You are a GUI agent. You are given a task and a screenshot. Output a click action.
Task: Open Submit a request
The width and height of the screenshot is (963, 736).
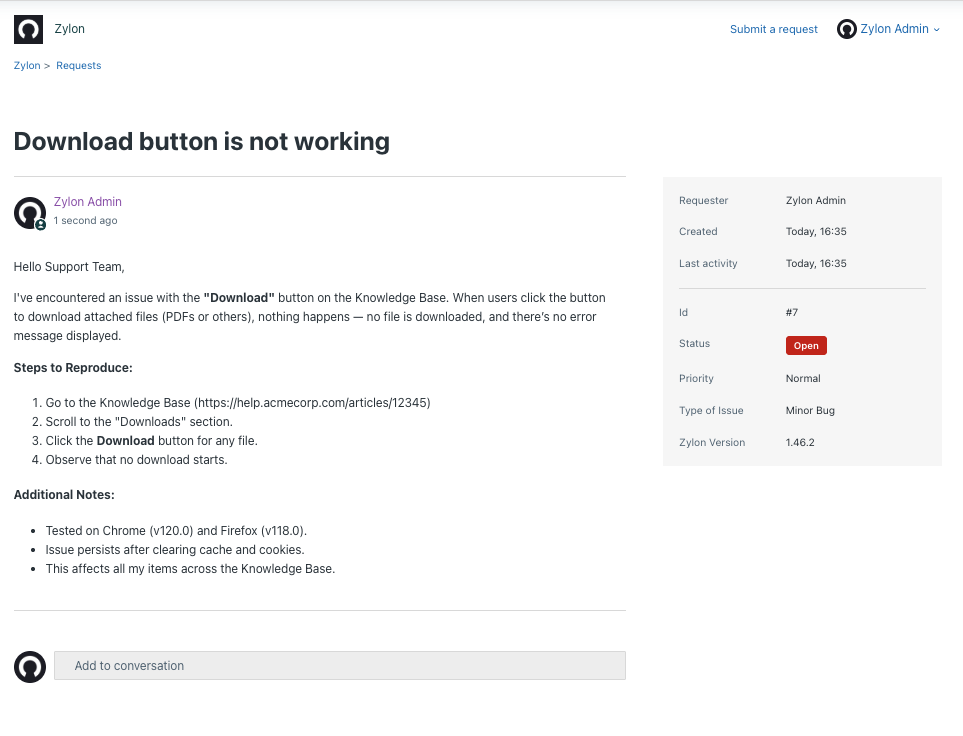pyautogui.click(x=773, y=29)
